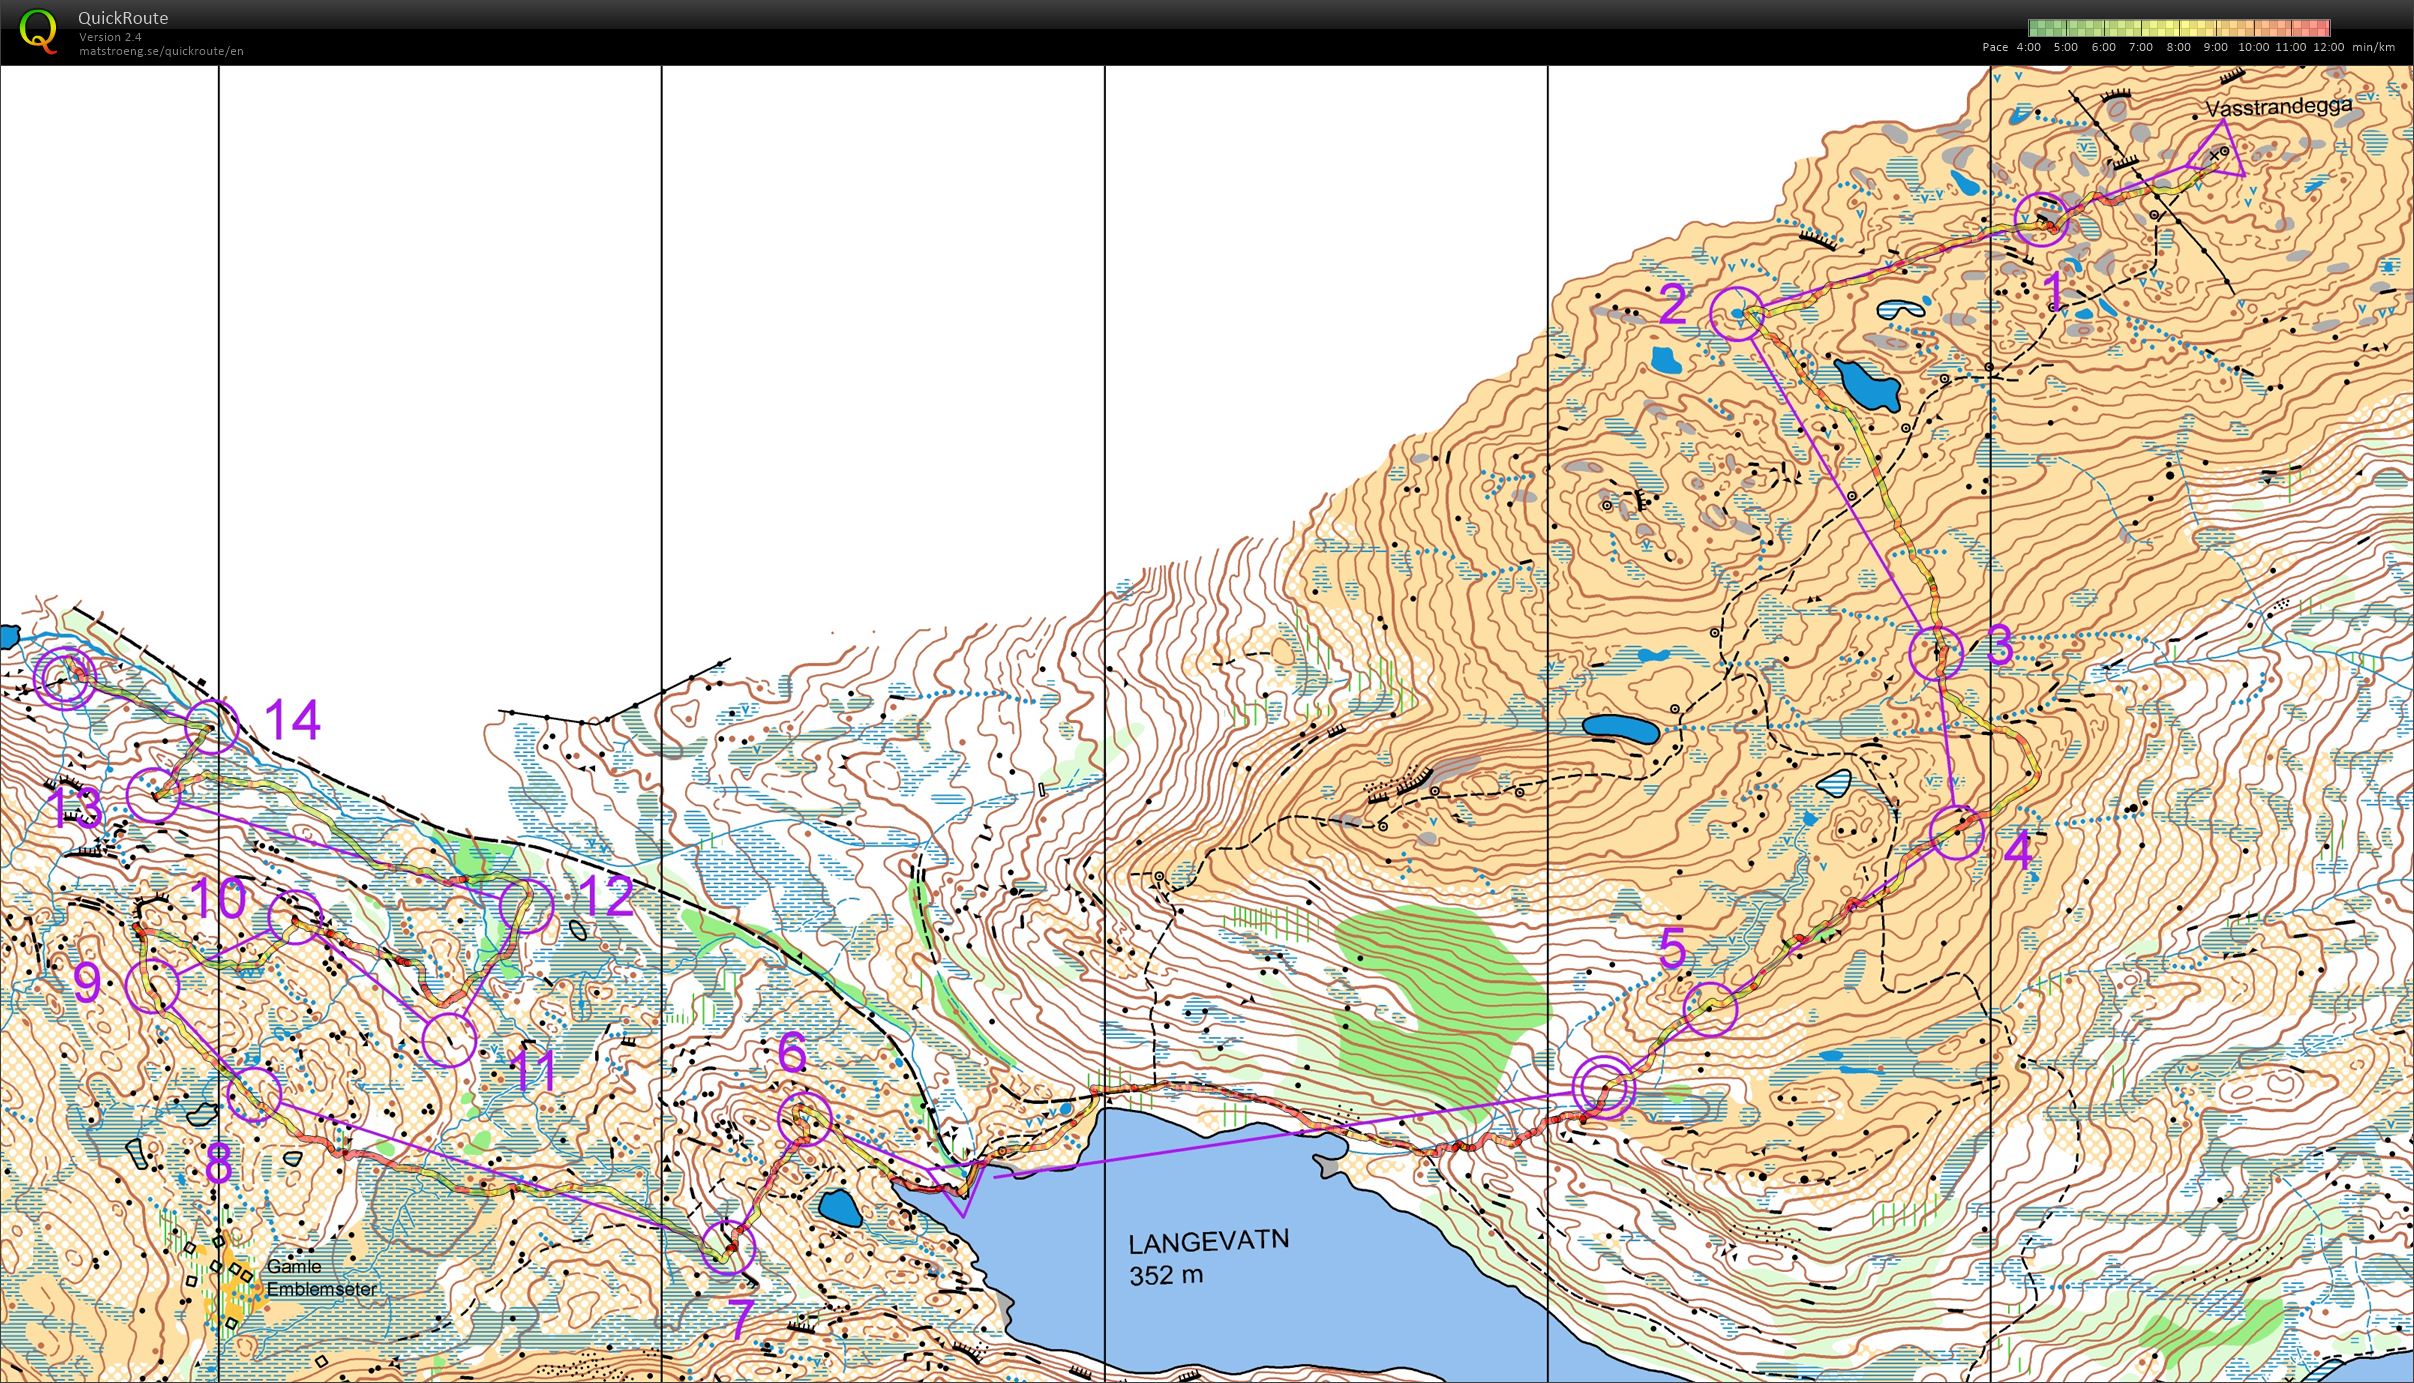2414x1383 pixels.
Task: Select control circle 9
Action: 153,986
